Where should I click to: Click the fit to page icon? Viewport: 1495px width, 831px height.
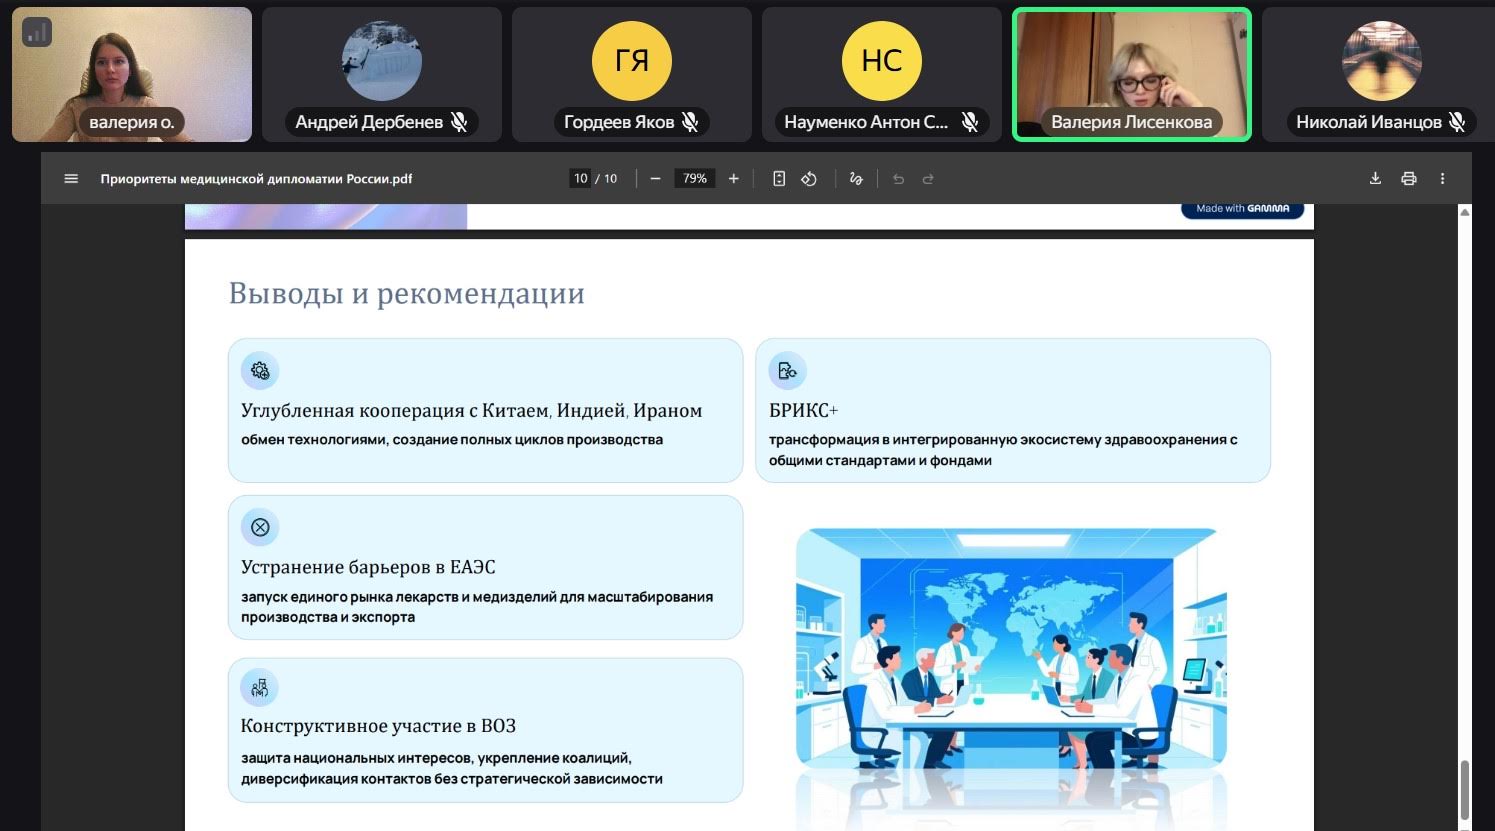coord(779,179)
